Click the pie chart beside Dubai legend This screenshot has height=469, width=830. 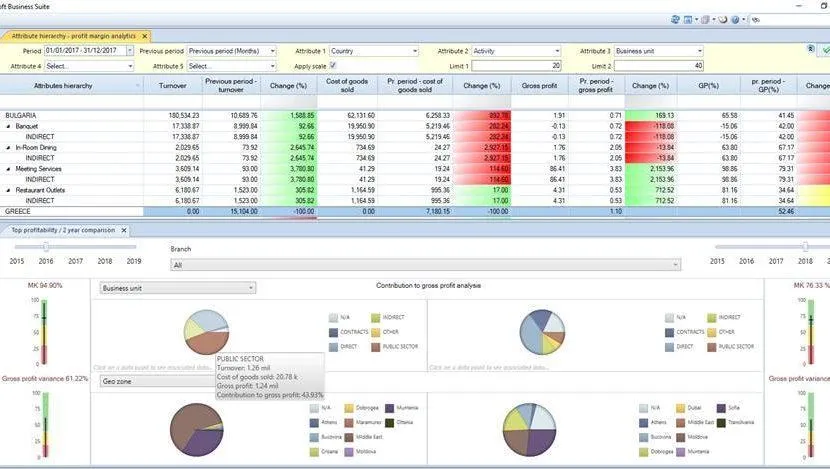(x=529, y=429)
